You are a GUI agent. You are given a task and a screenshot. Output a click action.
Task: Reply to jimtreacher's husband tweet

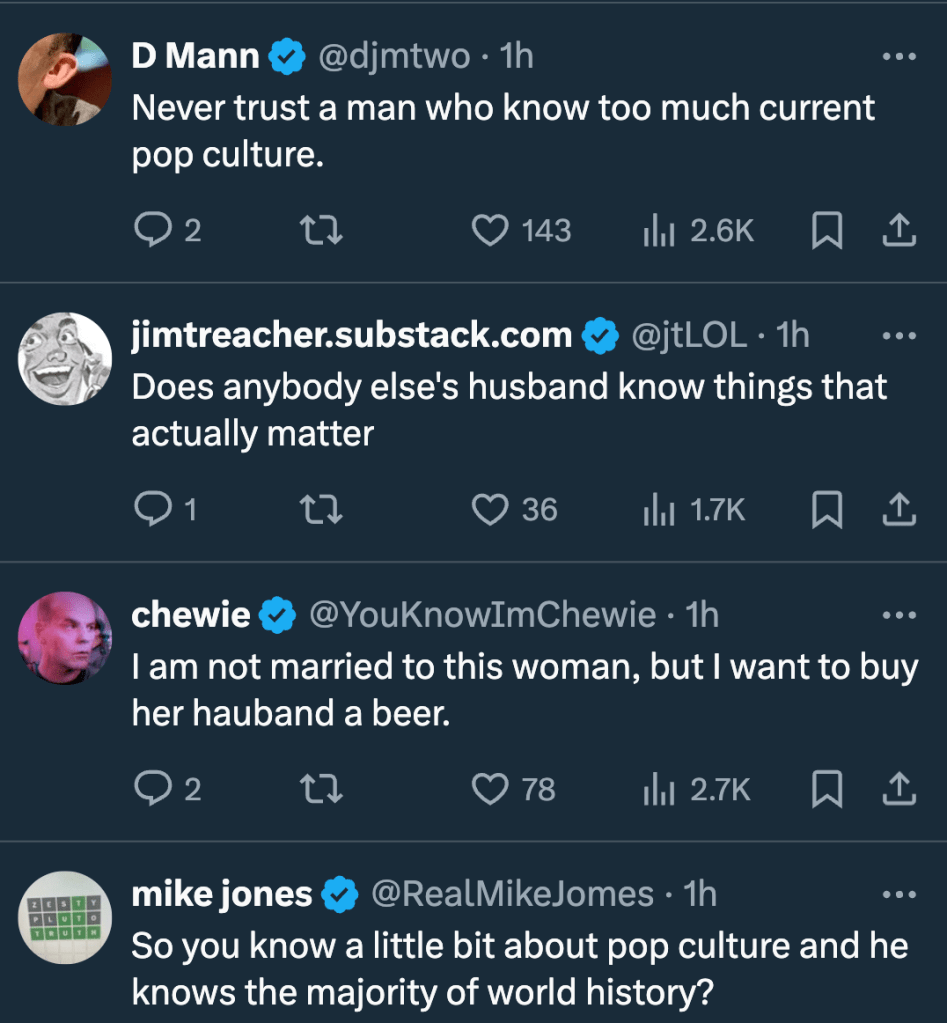coord(152,510)
